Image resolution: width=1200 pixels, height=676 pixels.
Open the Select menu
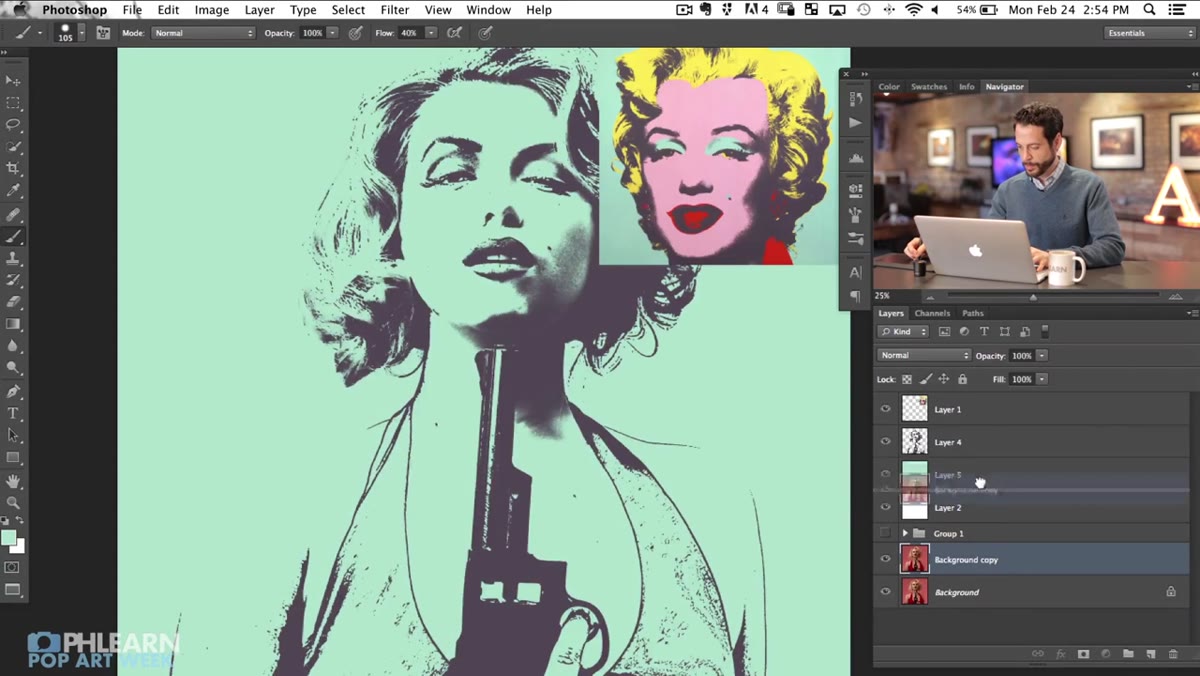(x=348, y=10)
